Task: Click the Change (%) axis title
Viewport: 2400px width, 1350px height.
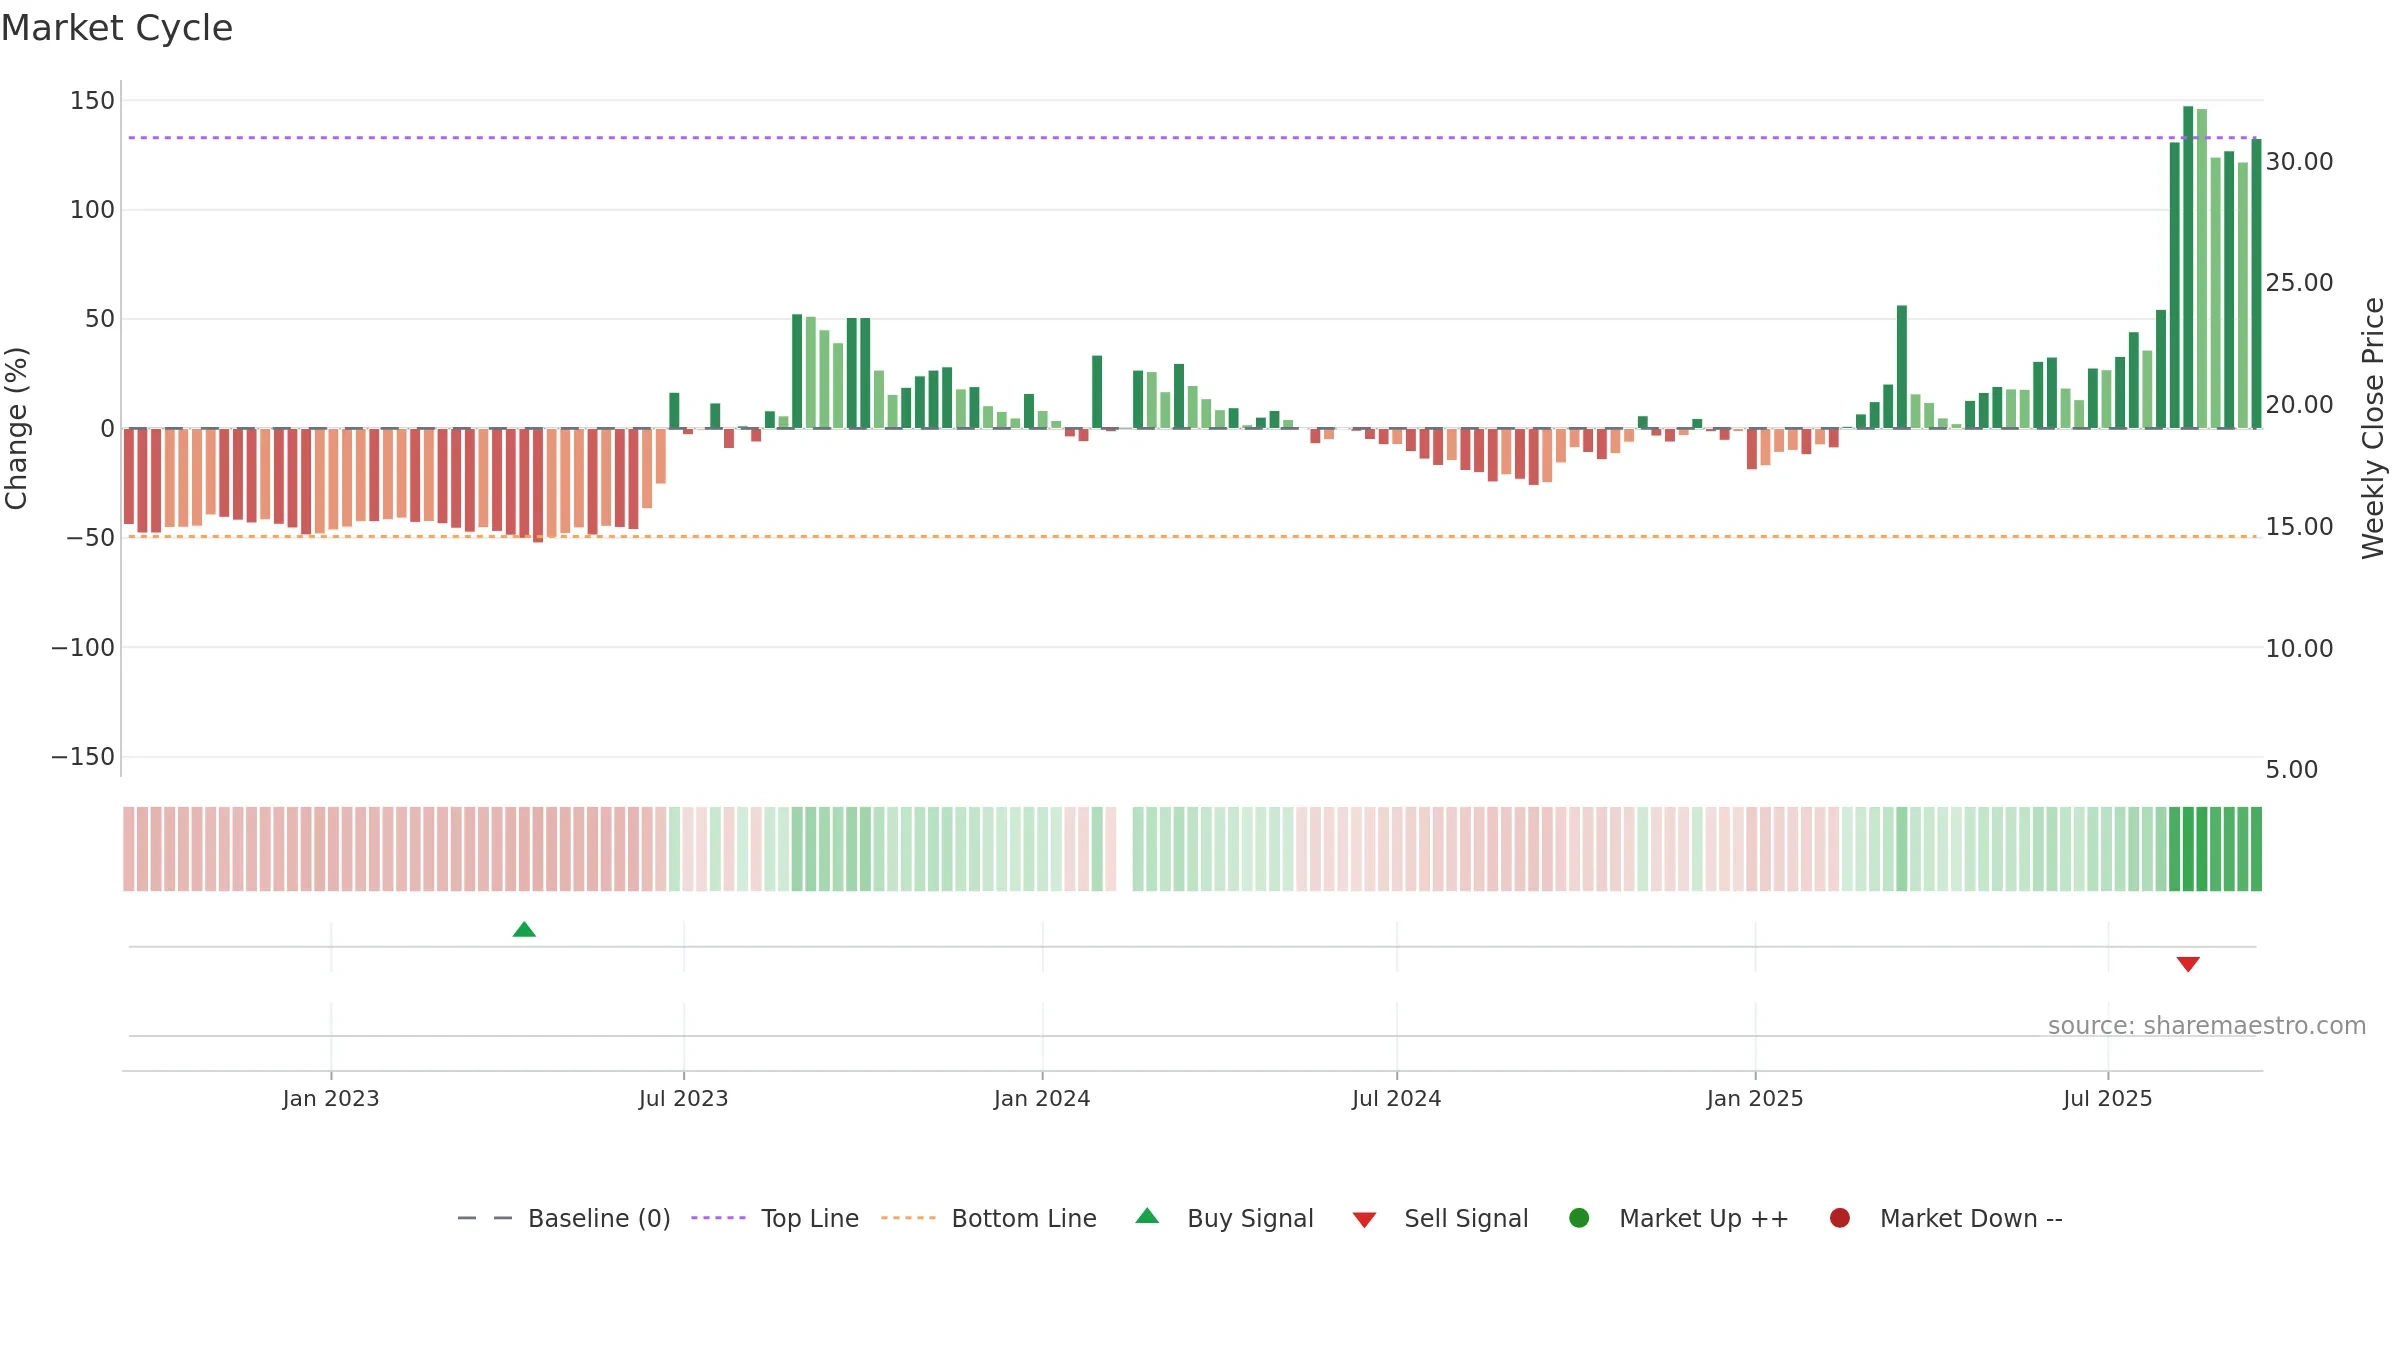Action: 16,428
